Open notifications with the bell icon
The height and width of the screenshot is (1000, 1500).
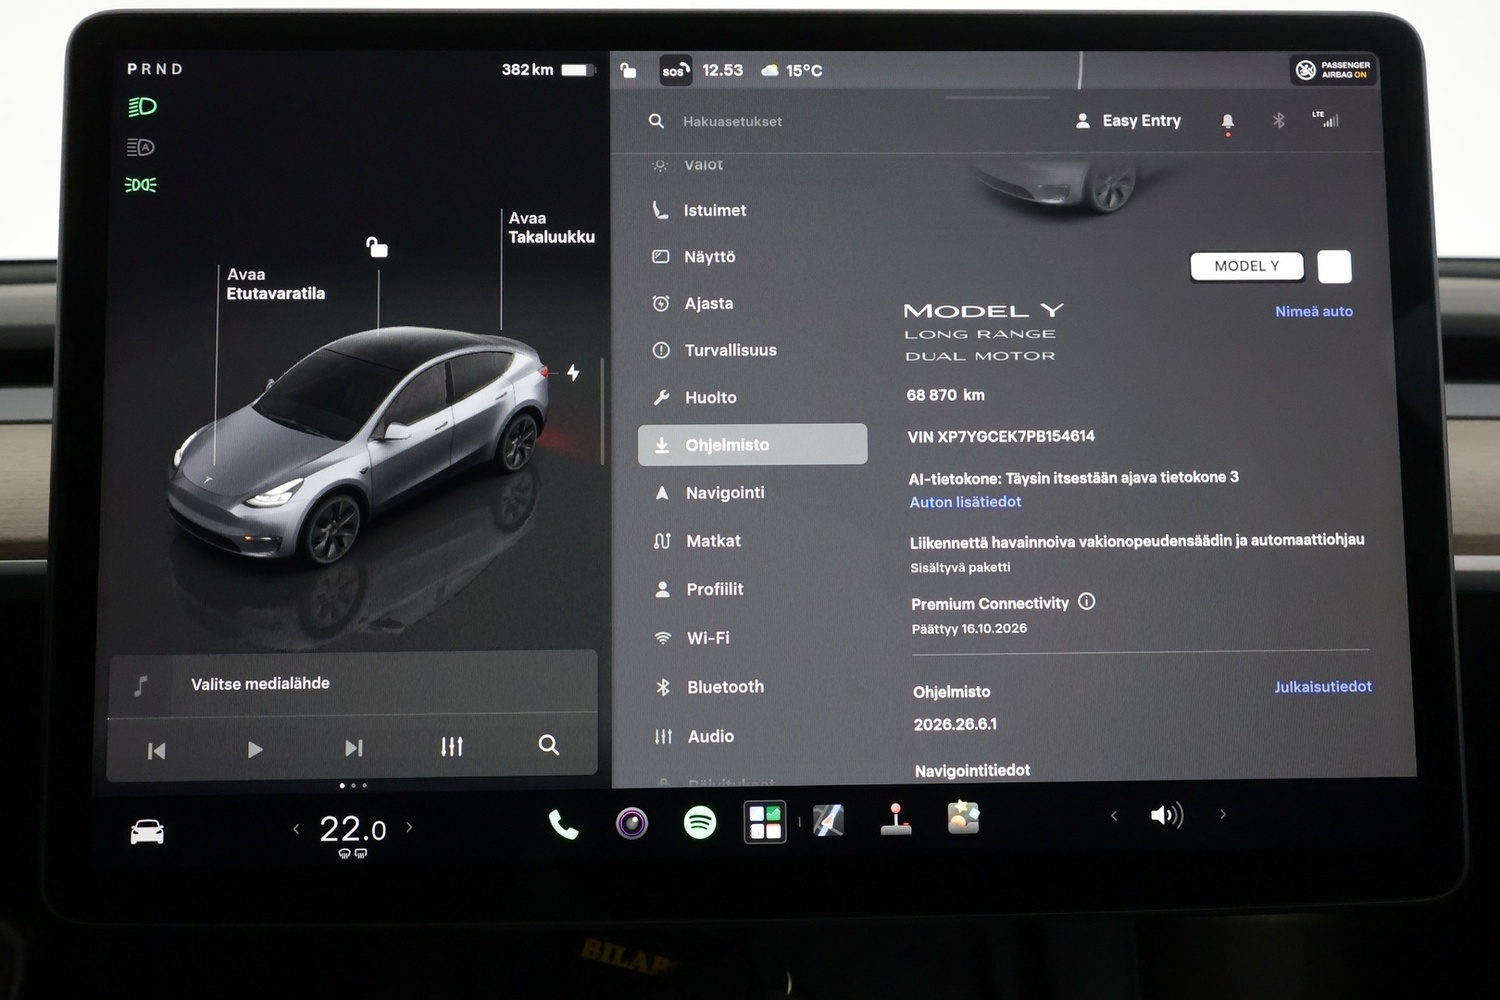click(x=1228, y=122)
